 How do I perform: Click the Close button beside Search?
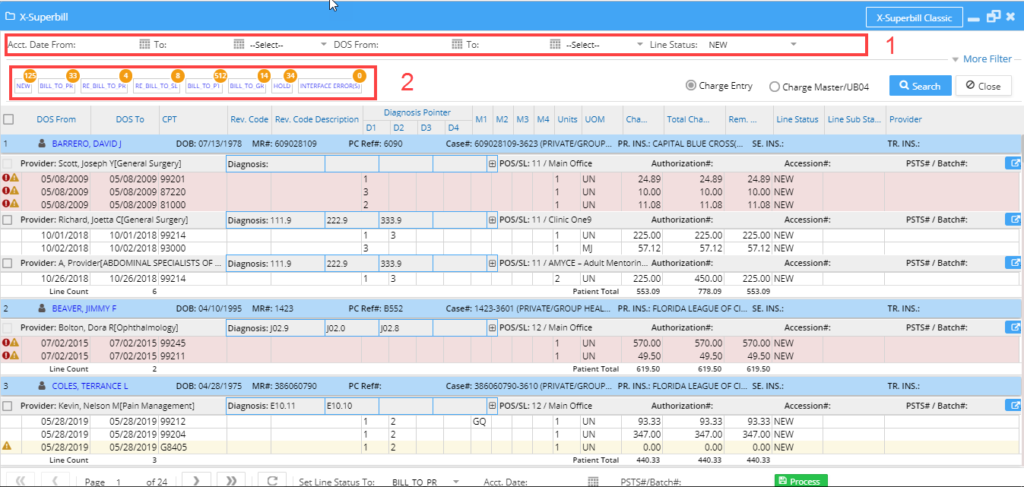click(984, 86)
